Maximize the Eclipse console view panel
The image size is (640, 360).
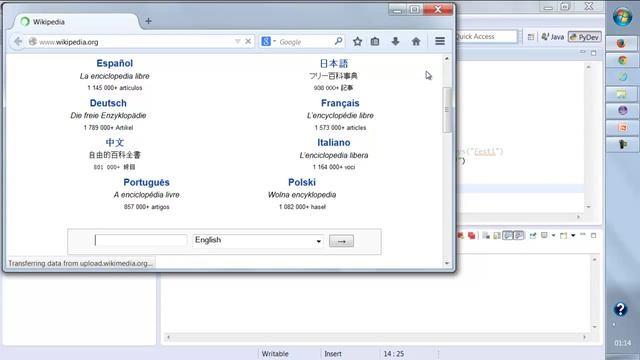click(x=593, y=236)
